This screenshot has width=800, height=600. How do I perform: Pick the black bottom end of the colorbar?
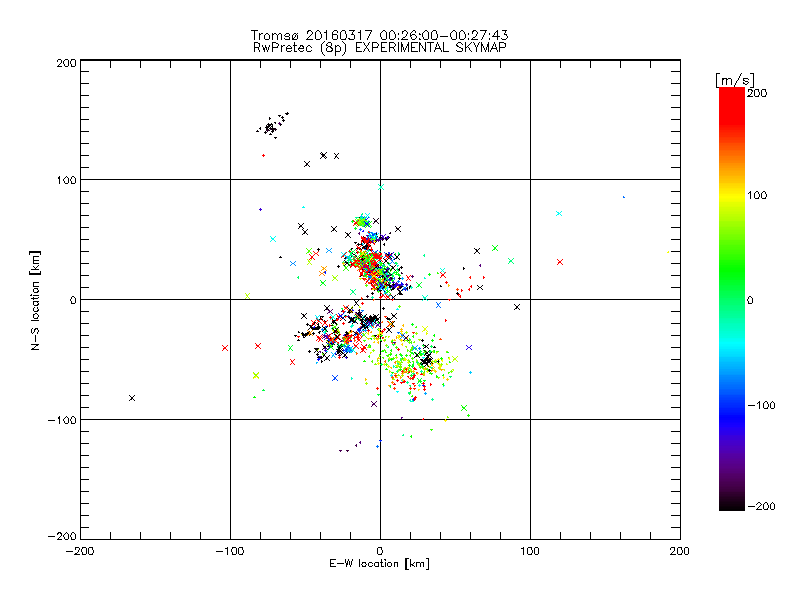click(x=732, y=504)
